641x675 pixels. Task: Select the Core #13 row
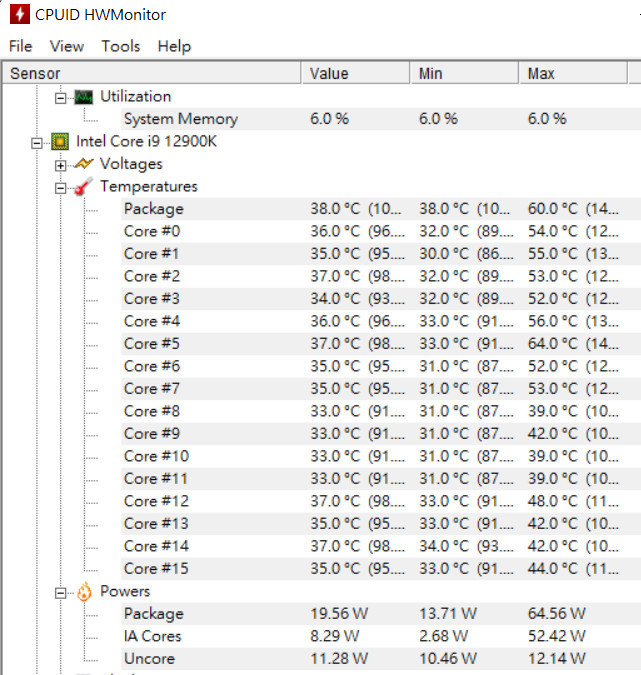[x=381, y=523]
